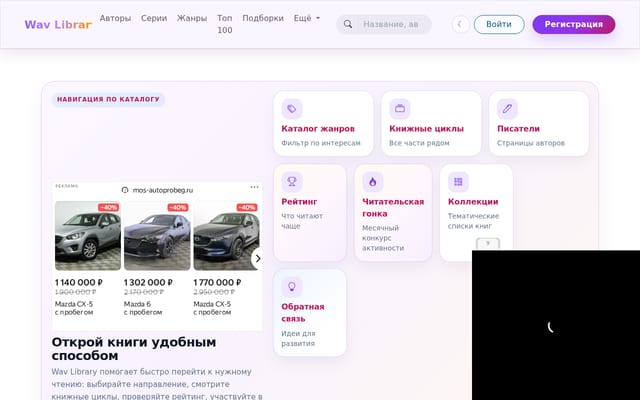Click the Тематические списки книг subtitle

(473, 221)
